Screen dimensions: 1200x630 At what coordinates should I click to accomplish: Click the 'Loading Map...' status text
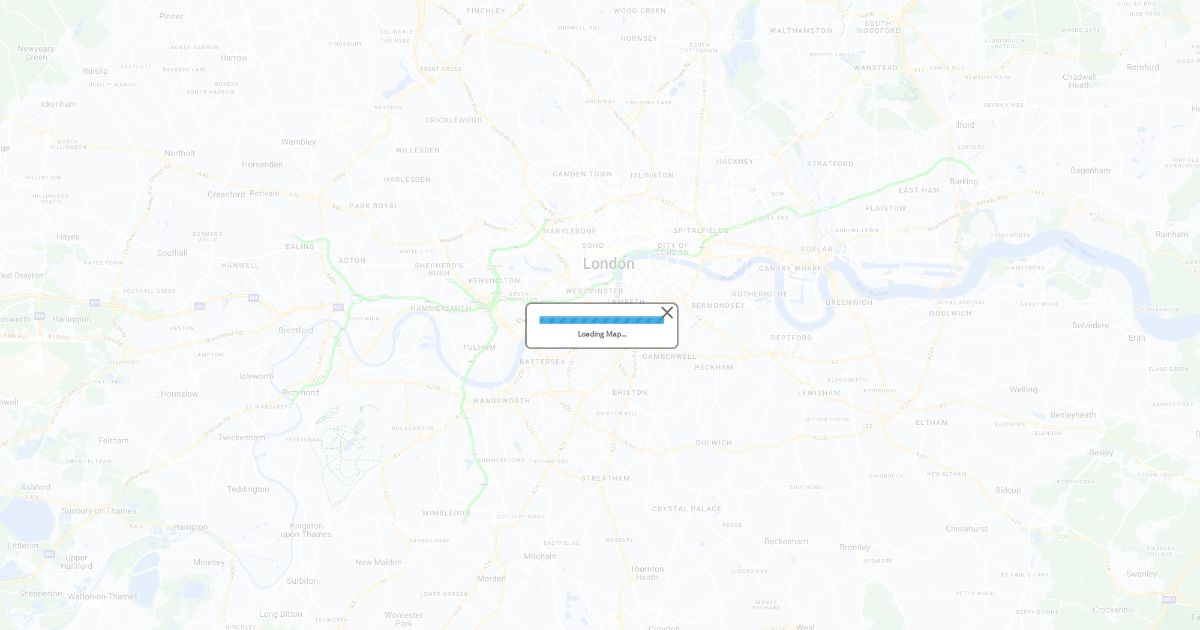[602, 334]
